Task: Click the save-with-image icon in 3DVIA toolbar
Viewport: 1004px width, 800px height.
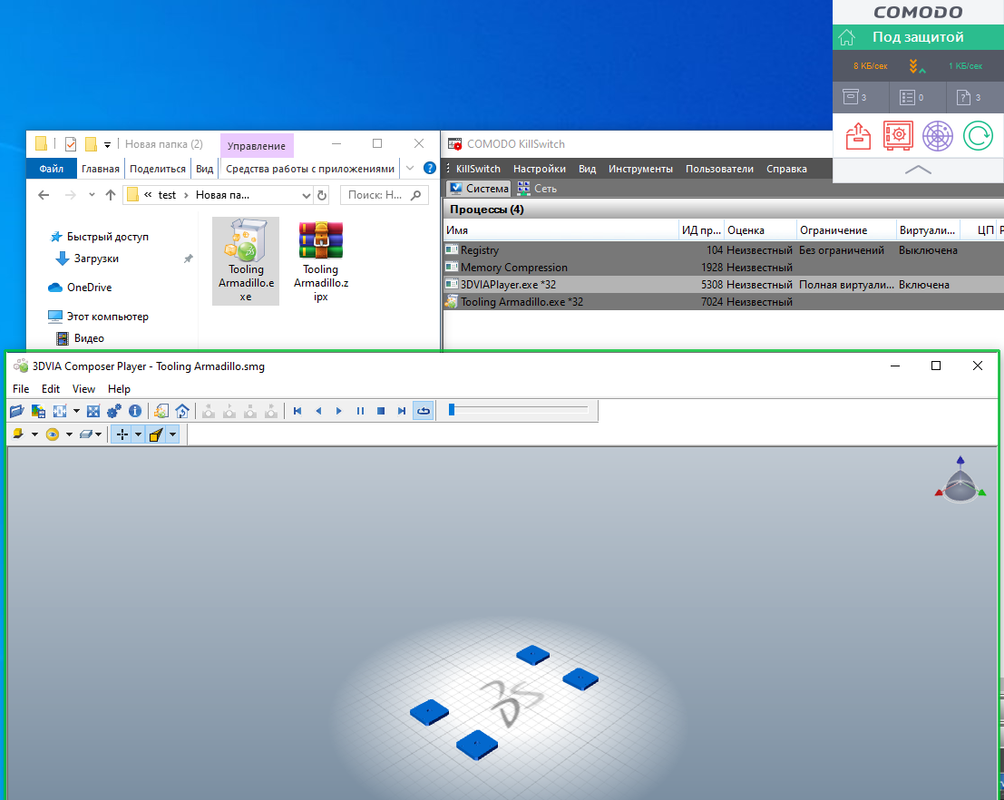Action: click(x=38, y=411)
